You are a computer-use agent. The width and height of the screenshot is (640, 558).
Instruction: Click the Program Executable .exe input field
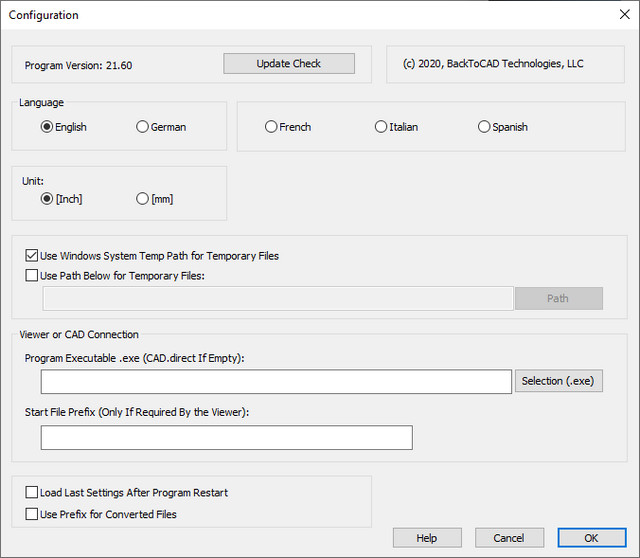pyautogui.click(x=276, y=382)
